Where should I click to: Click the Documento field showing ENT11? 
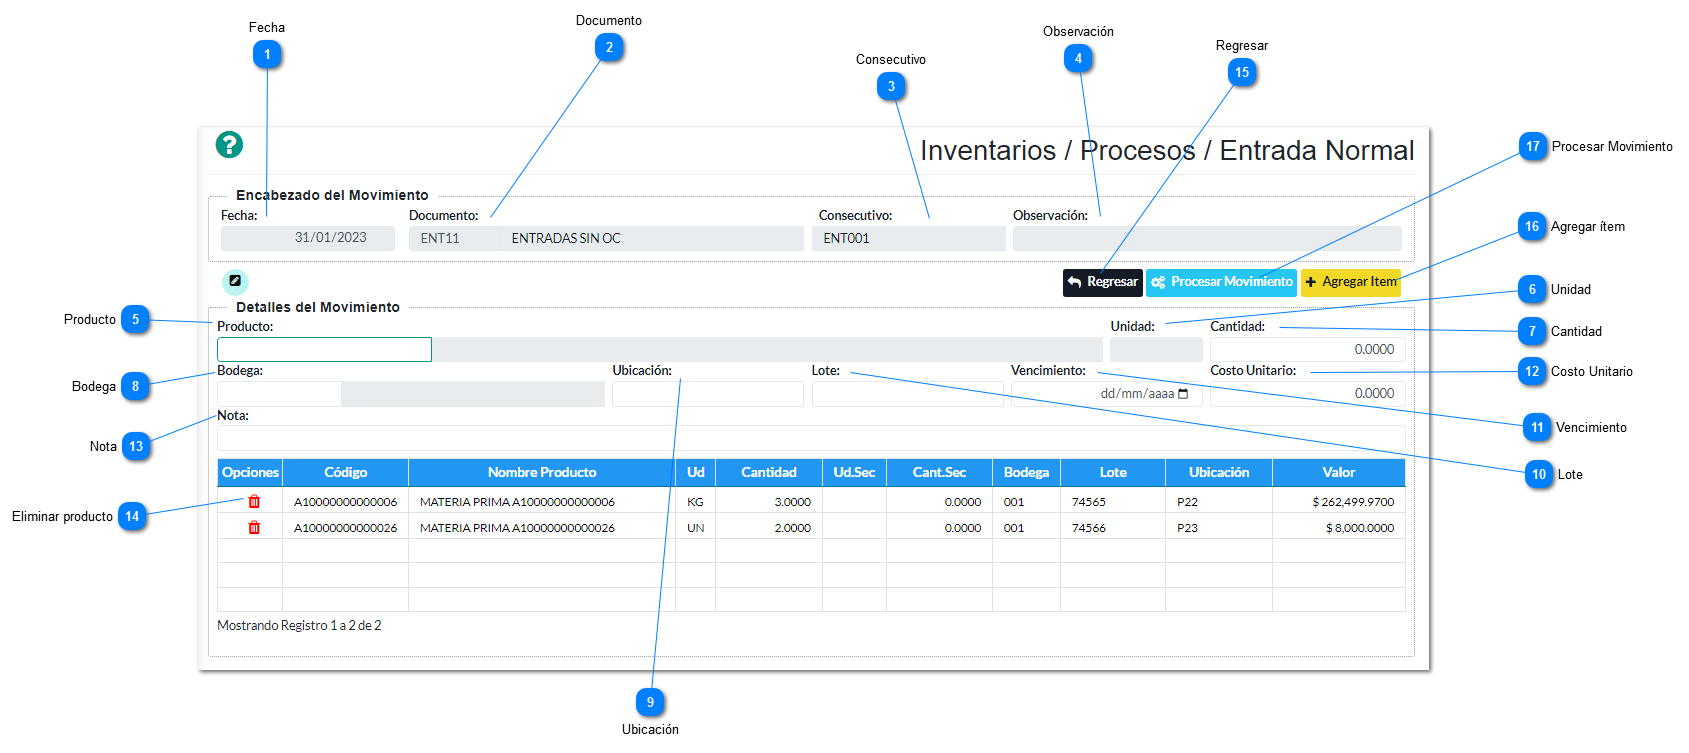tap(454, 238)
